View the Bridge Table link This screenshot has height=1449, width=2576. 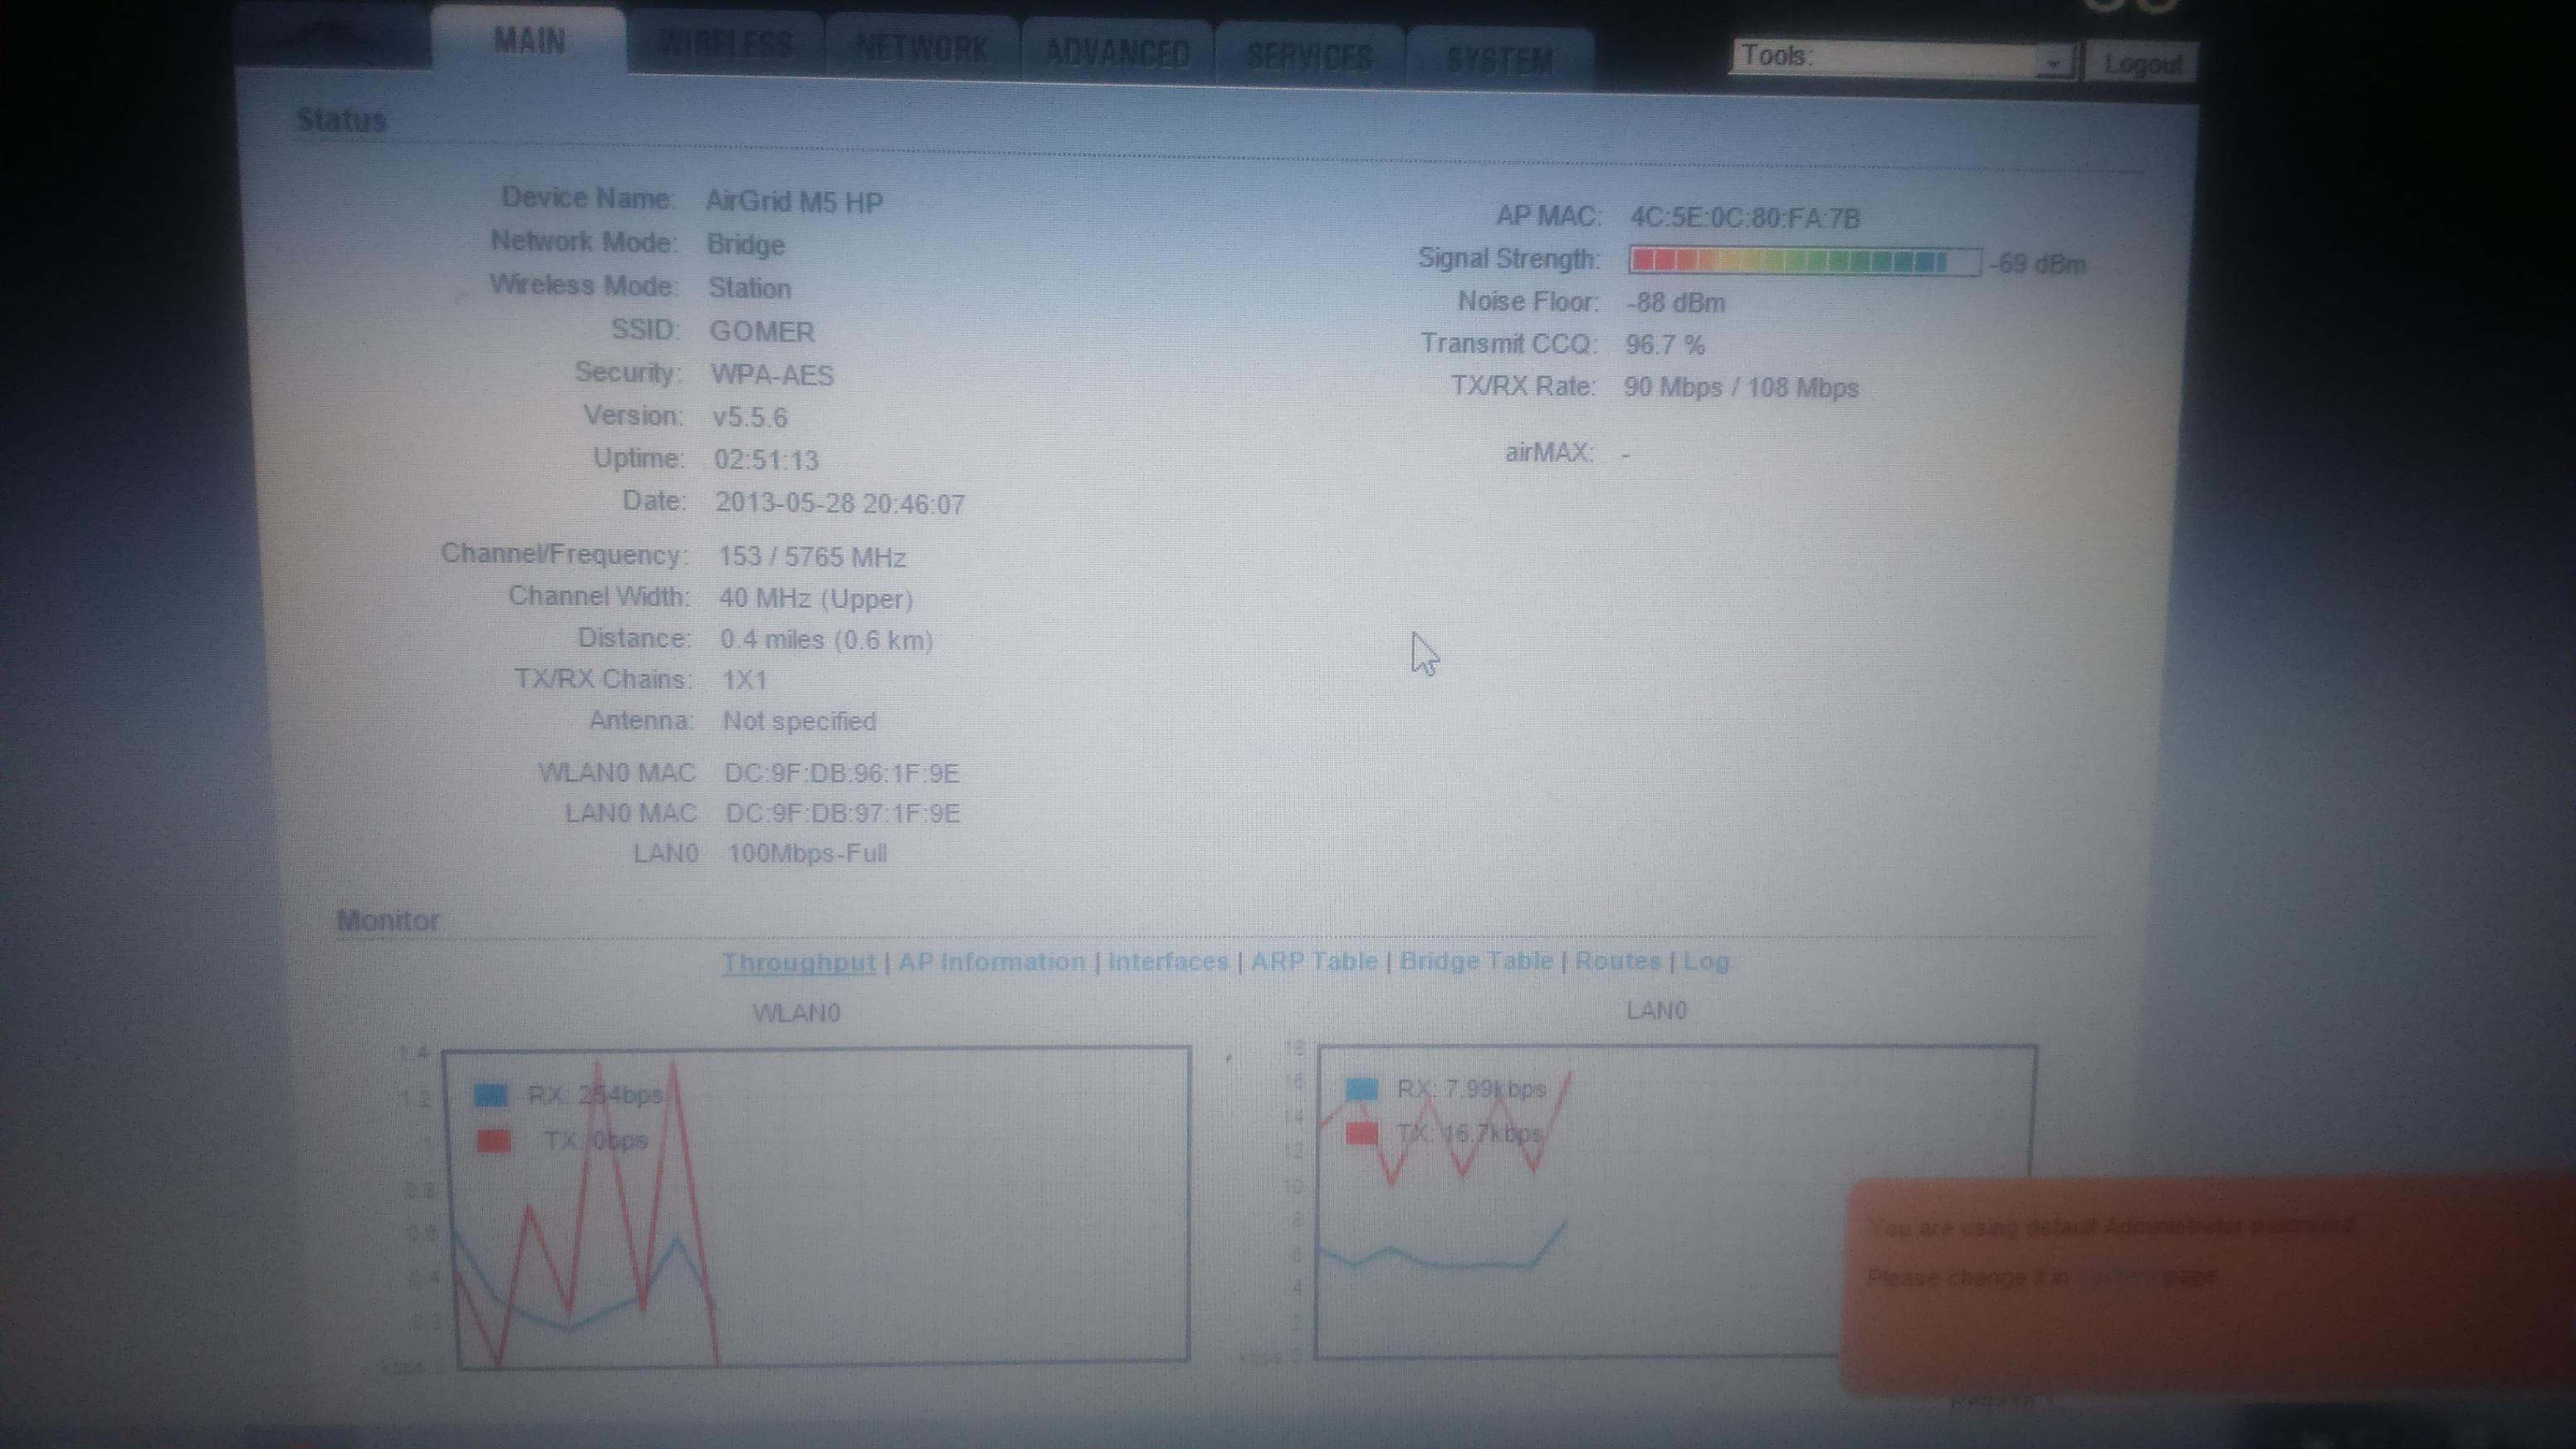(1475, 961)
